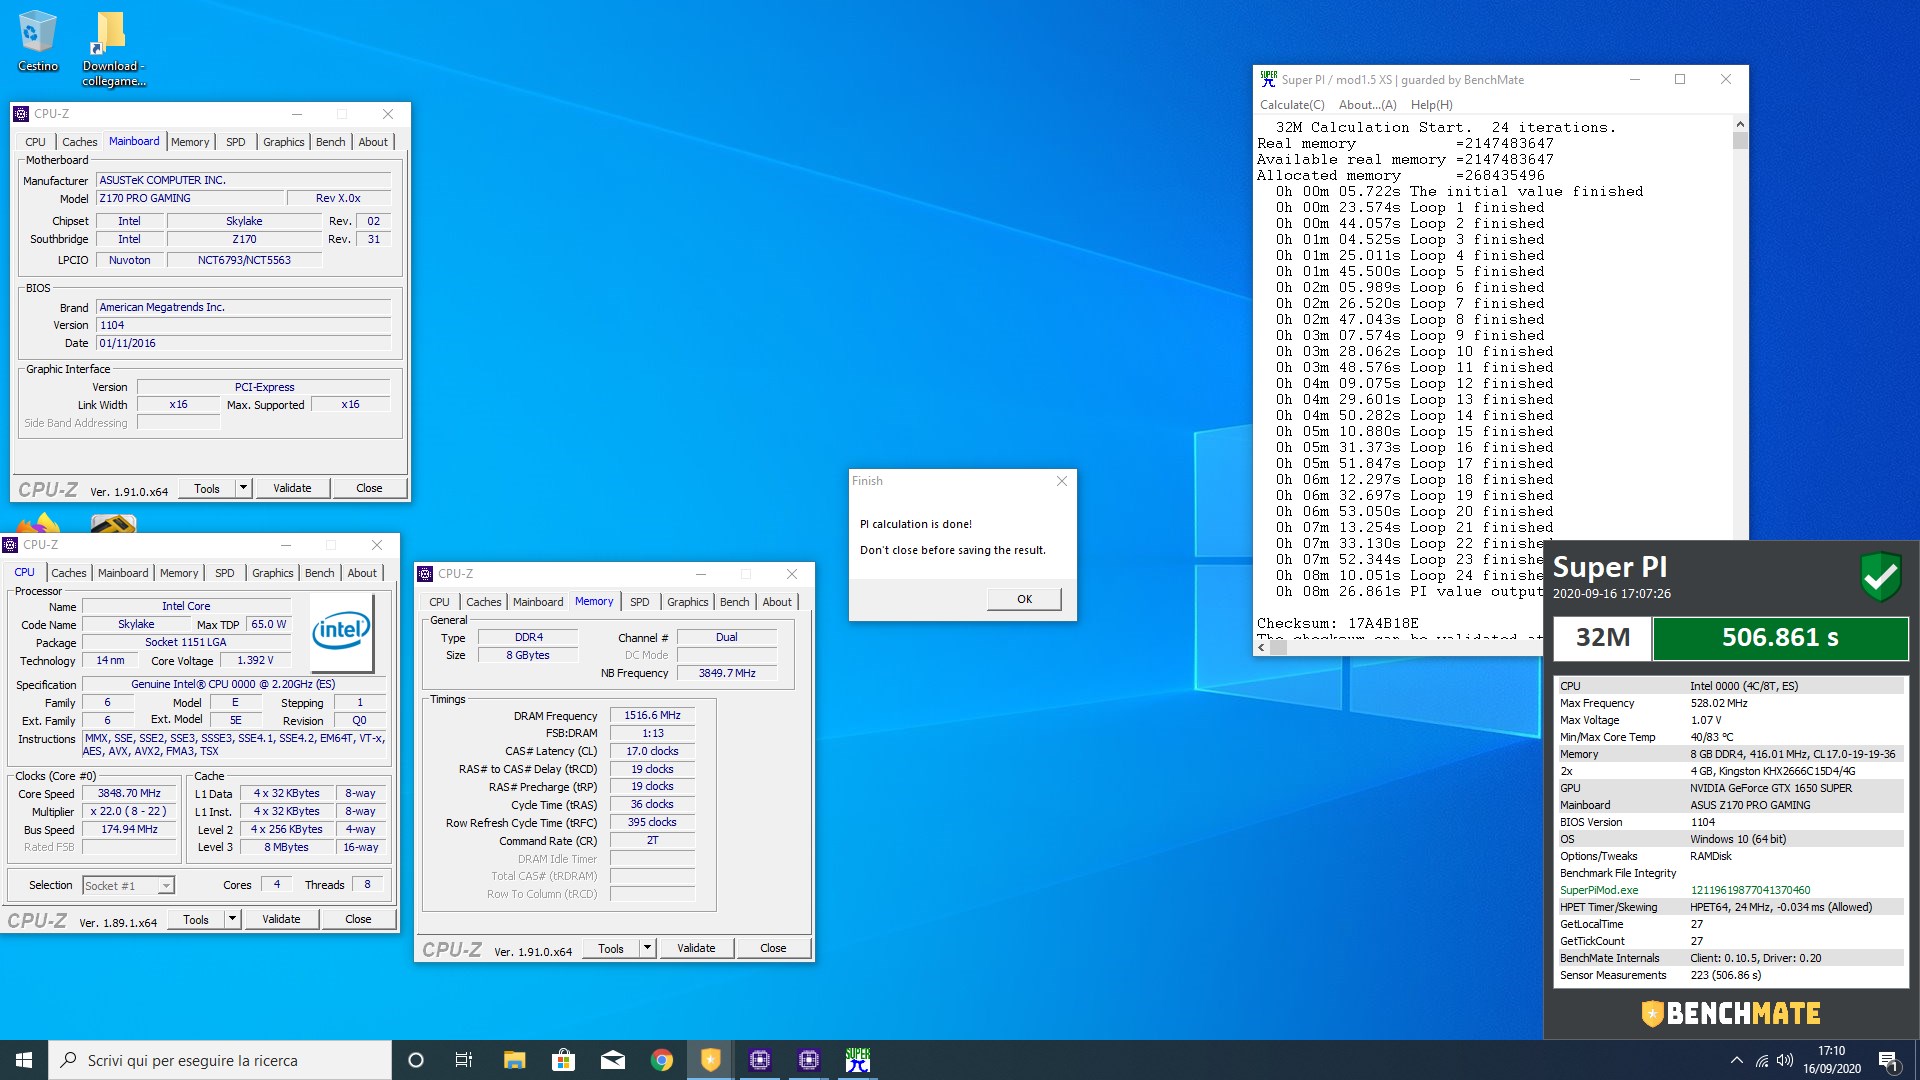Click the SuperPiMod.exe entry in BenchMate
The height and width of the screenshot is (1080, 1920).
1730,890
